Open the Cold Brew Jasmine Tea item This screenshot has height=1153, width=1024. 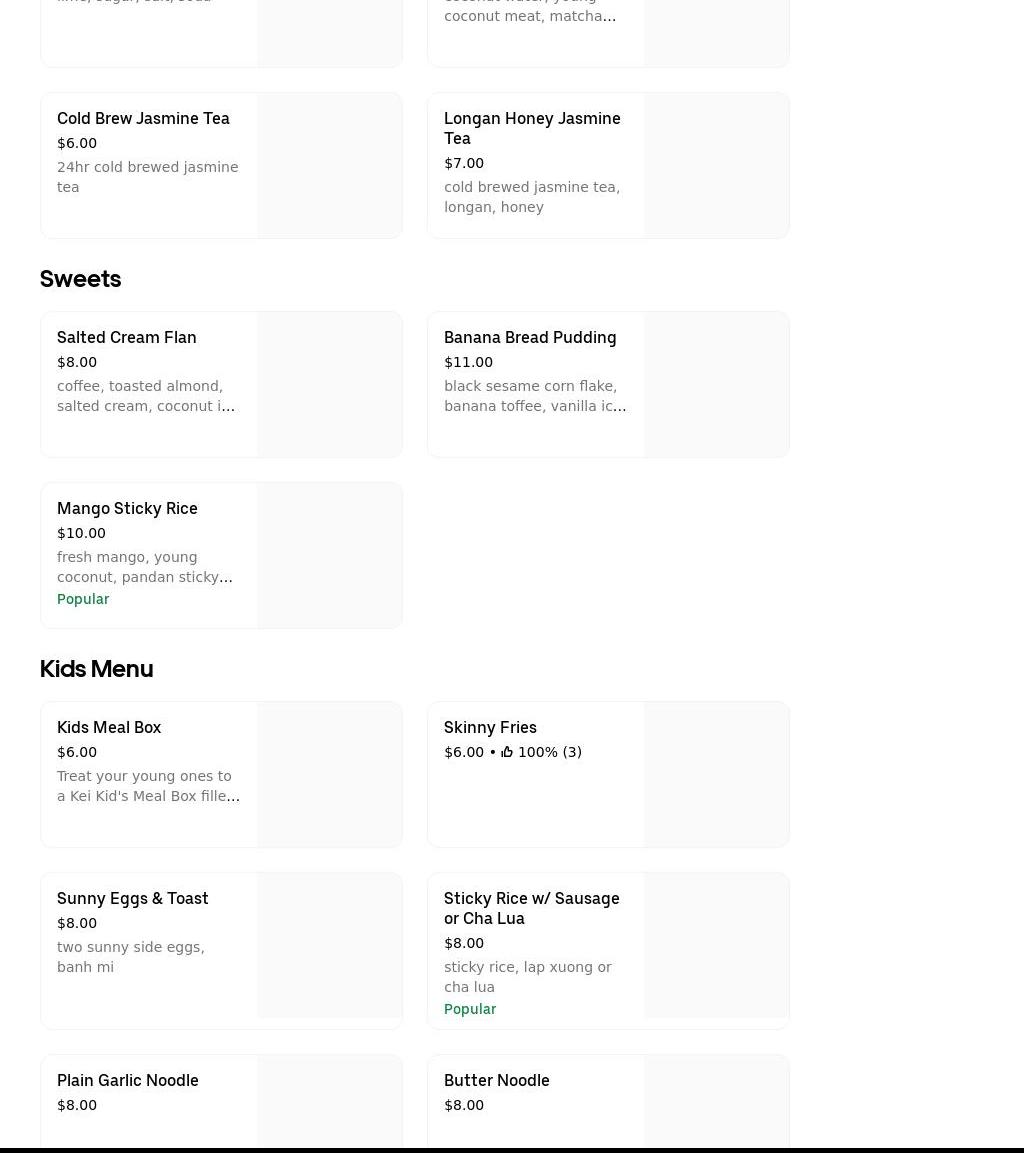[x=143, y=118]
